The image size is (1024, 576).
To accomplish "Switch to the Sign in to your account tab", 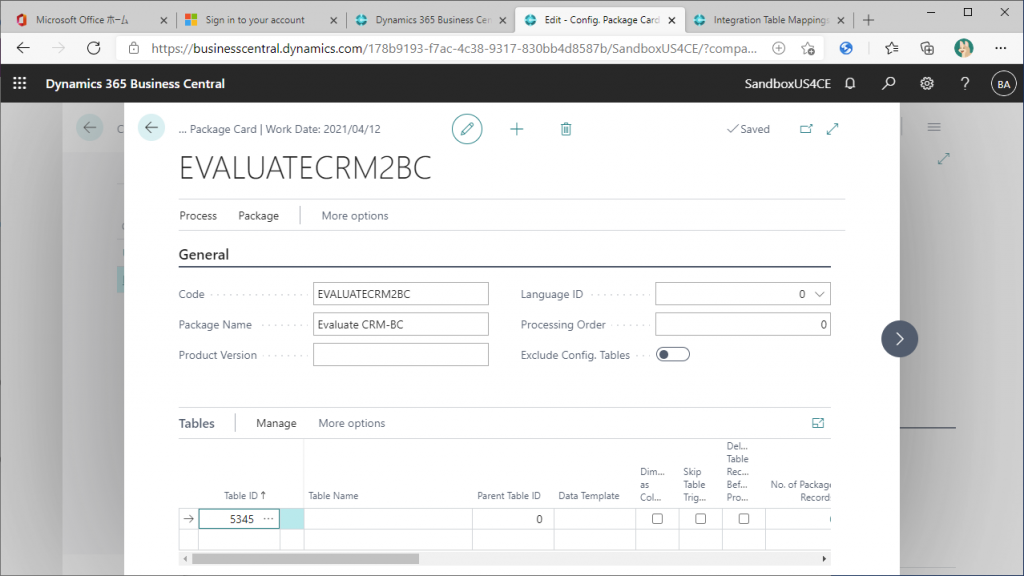I will 261,20.
